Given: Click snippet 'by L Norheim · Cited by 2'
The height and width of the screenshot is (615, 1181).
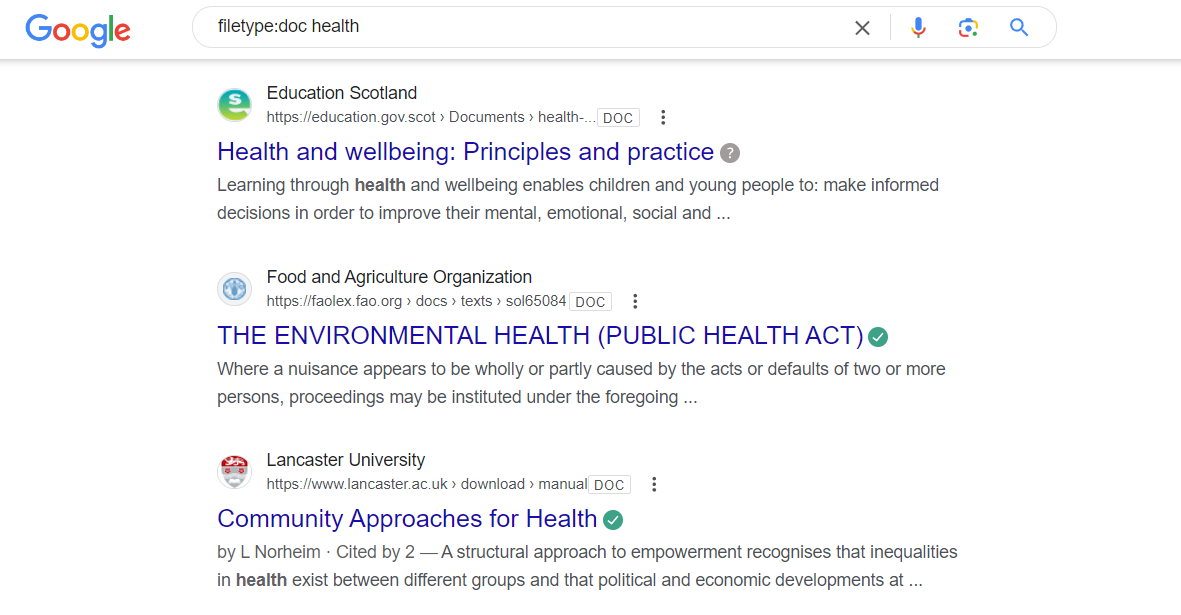Looking at the screenshot, I should (x=587, y=566).
